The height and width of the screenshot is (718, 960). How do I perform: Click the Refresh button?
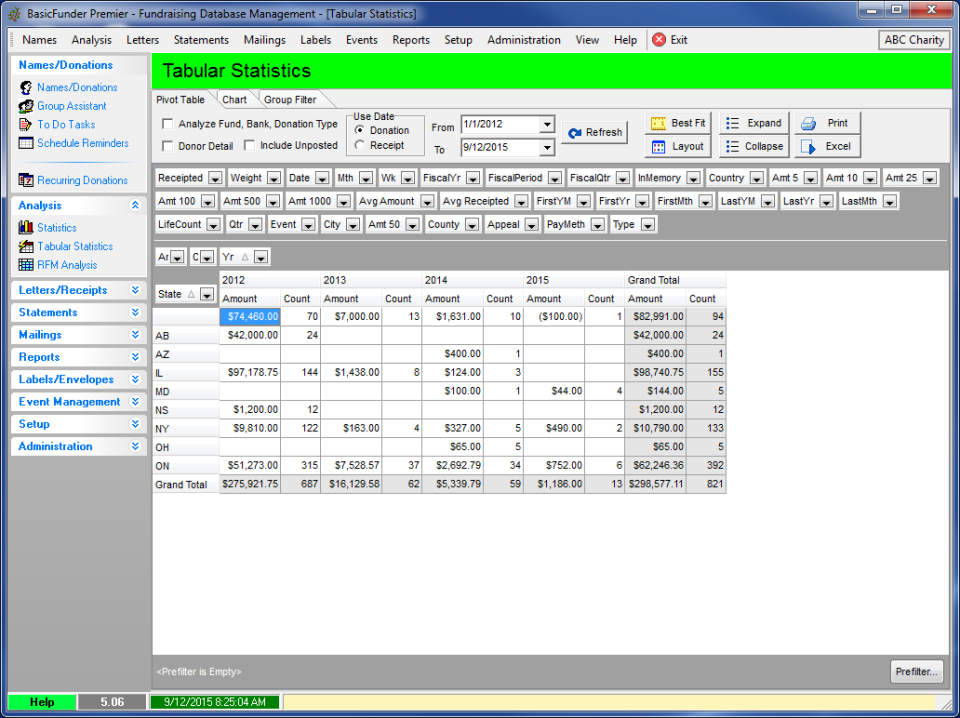(595, 131)
